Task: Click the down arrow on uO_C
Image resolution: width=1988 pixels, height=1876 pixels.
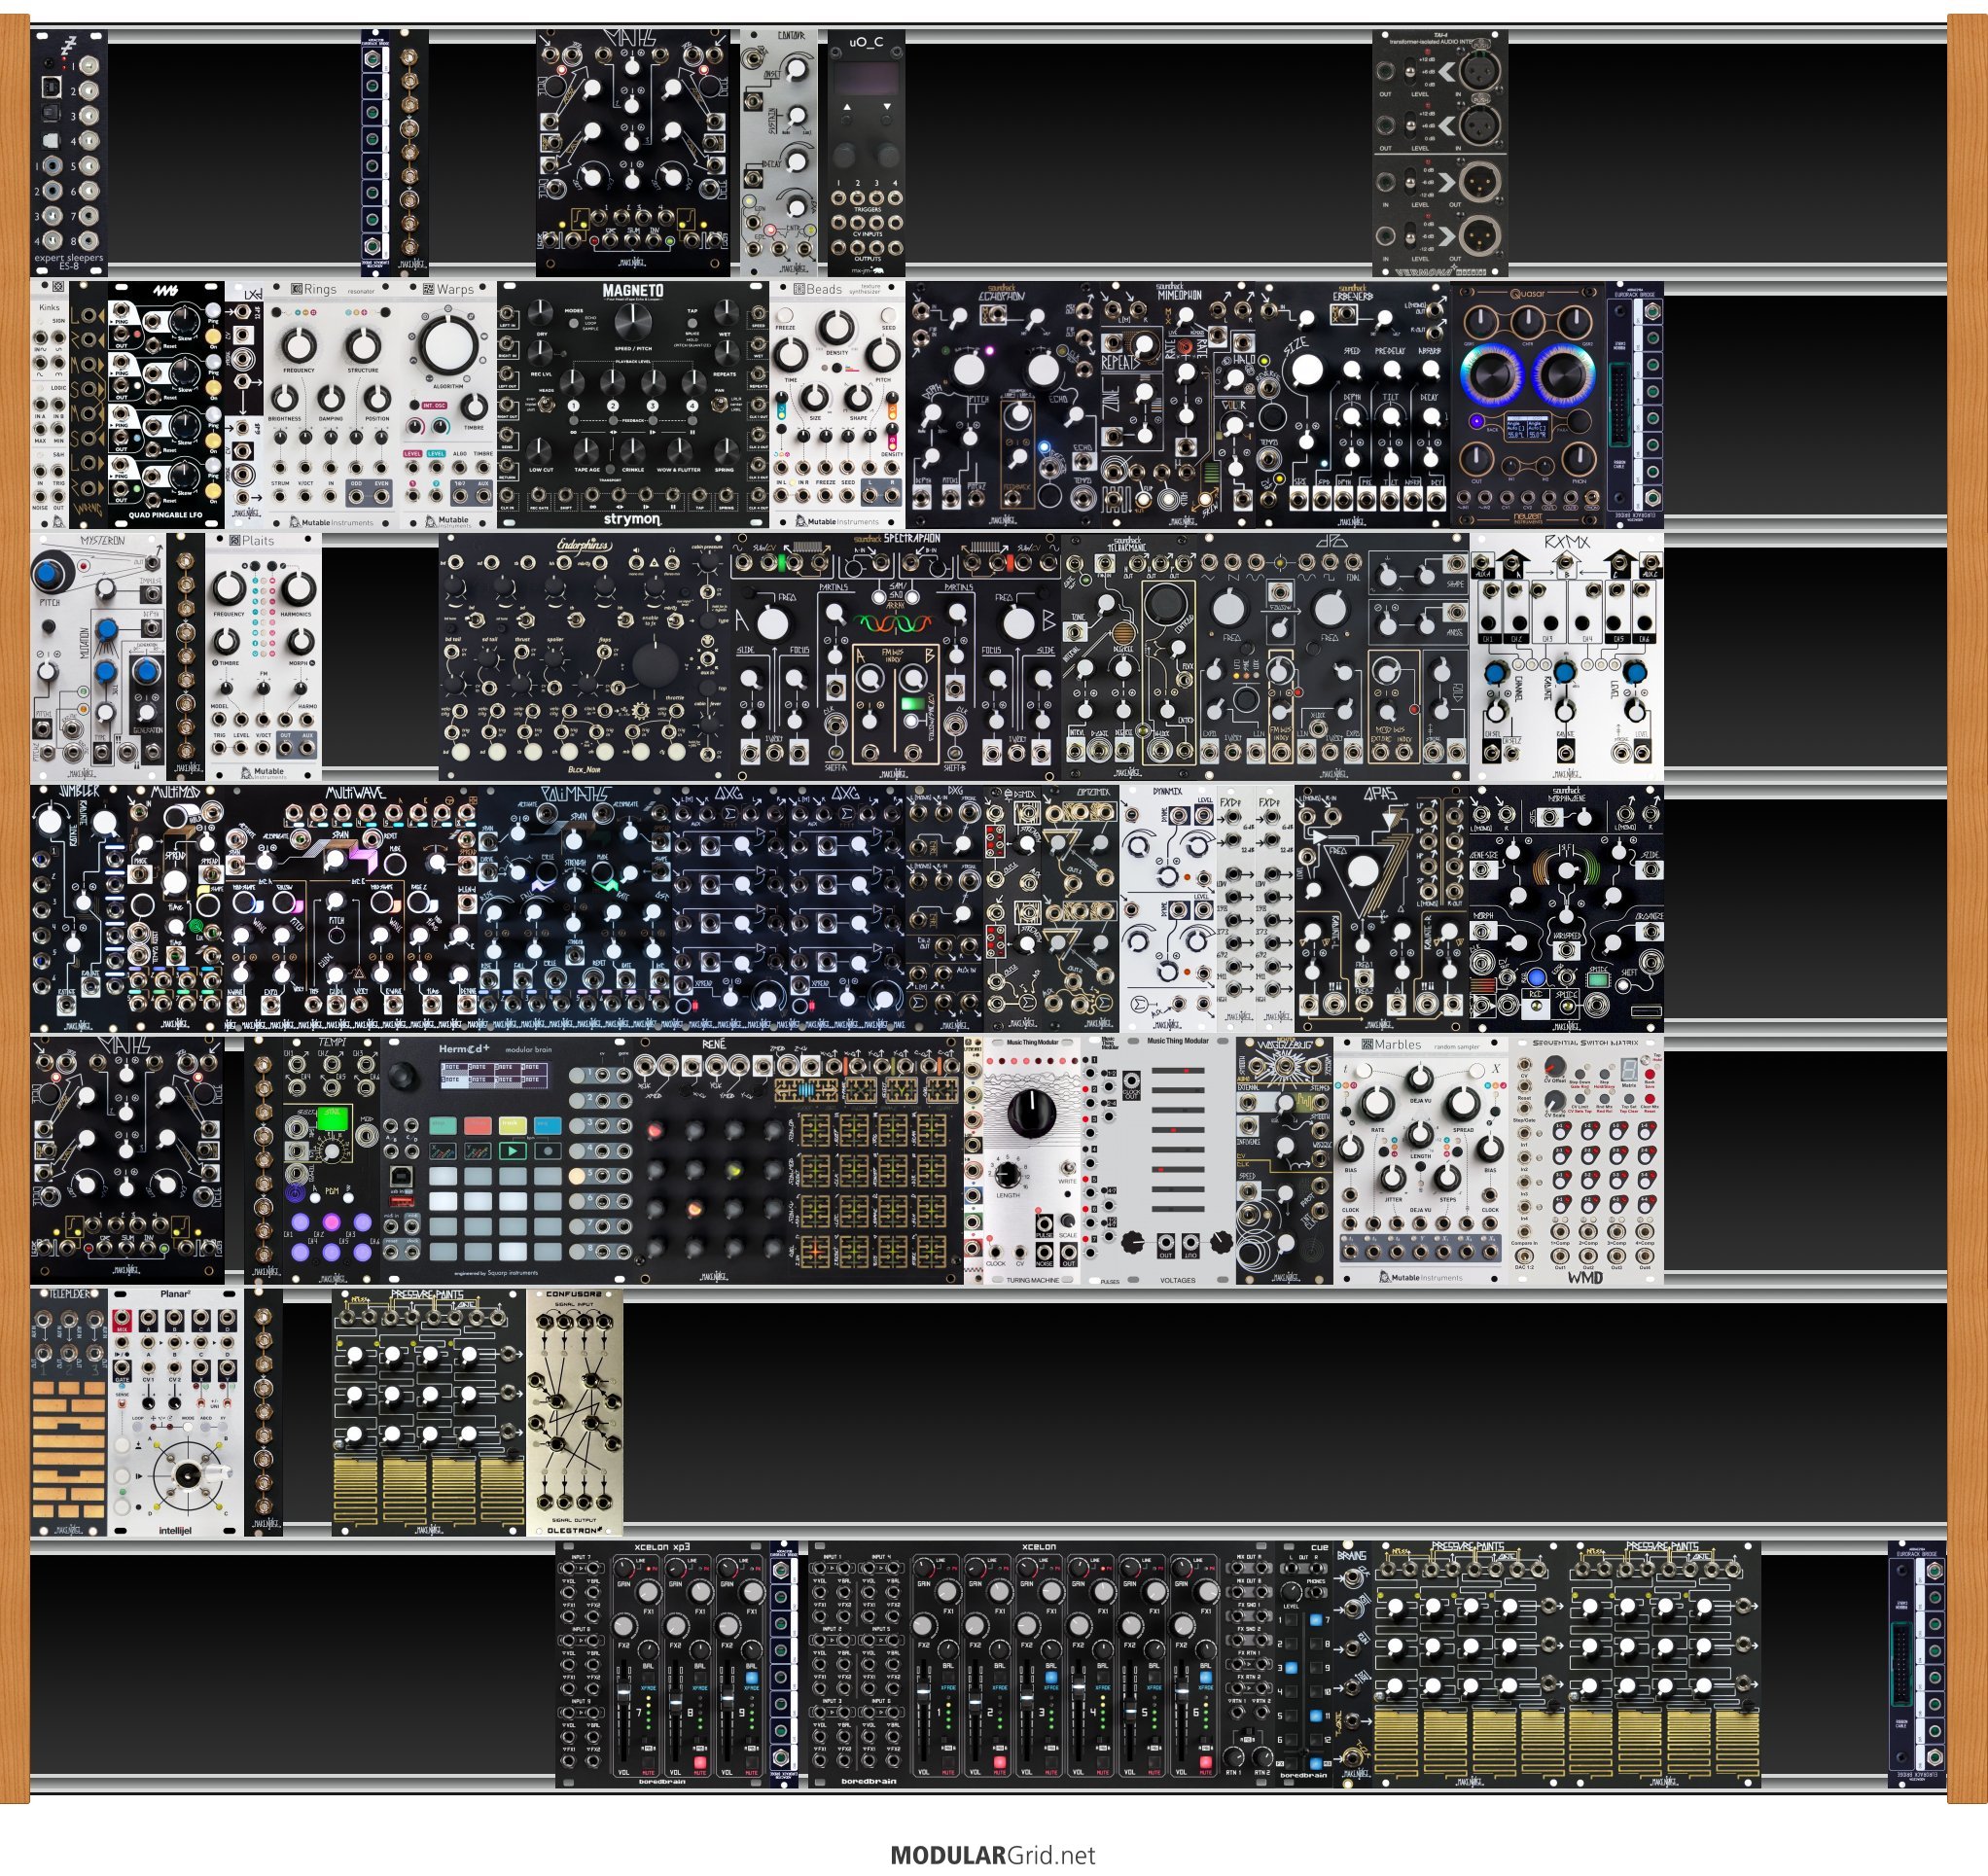Action: point(886,106)
